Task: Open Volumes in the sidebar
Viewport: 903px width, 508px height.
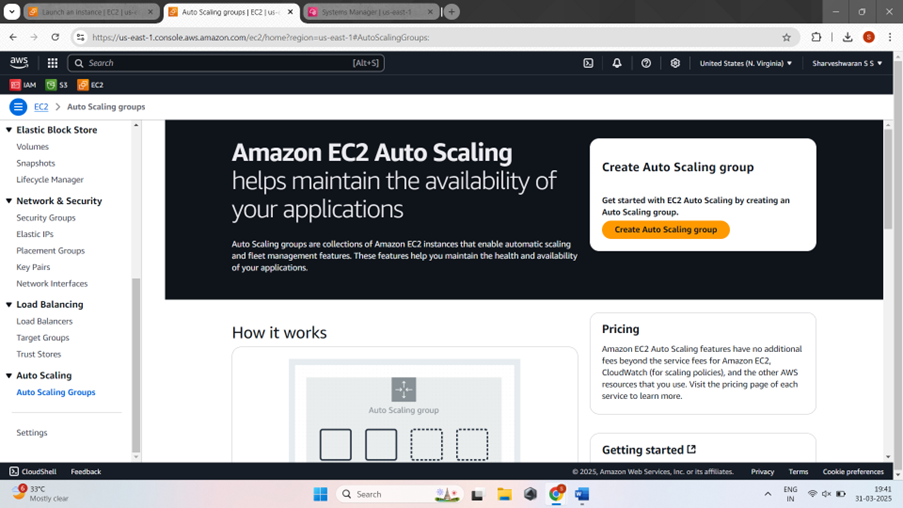Action: point(32,147)
